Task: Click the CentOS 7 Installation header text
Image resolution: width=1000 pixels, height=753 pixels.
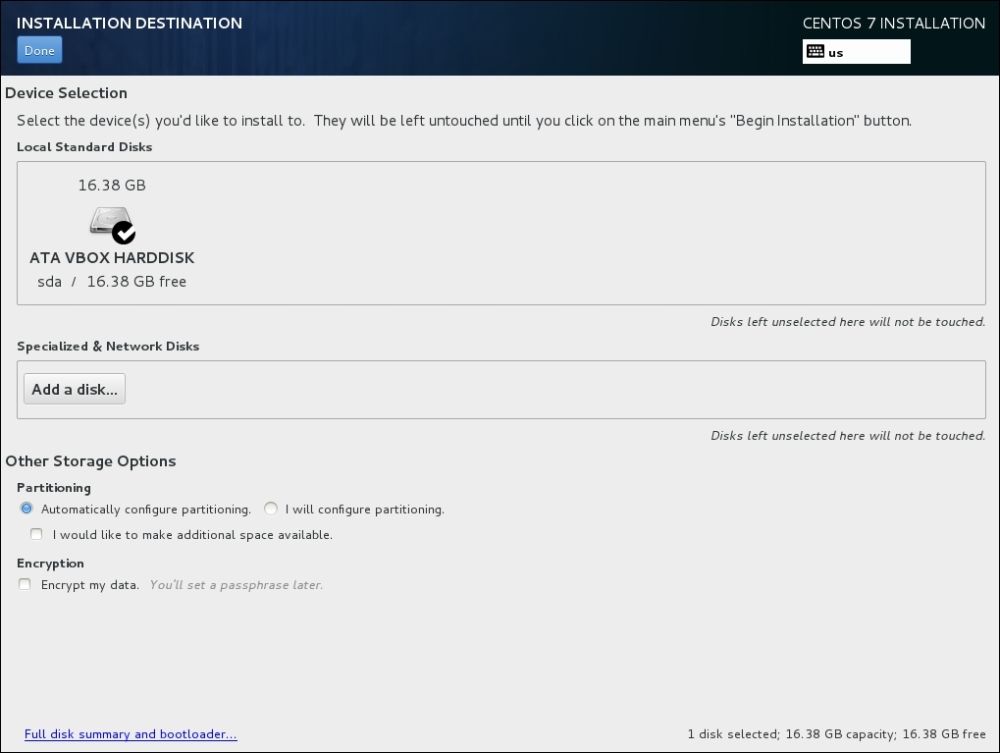Action: (x=893, y=23)
